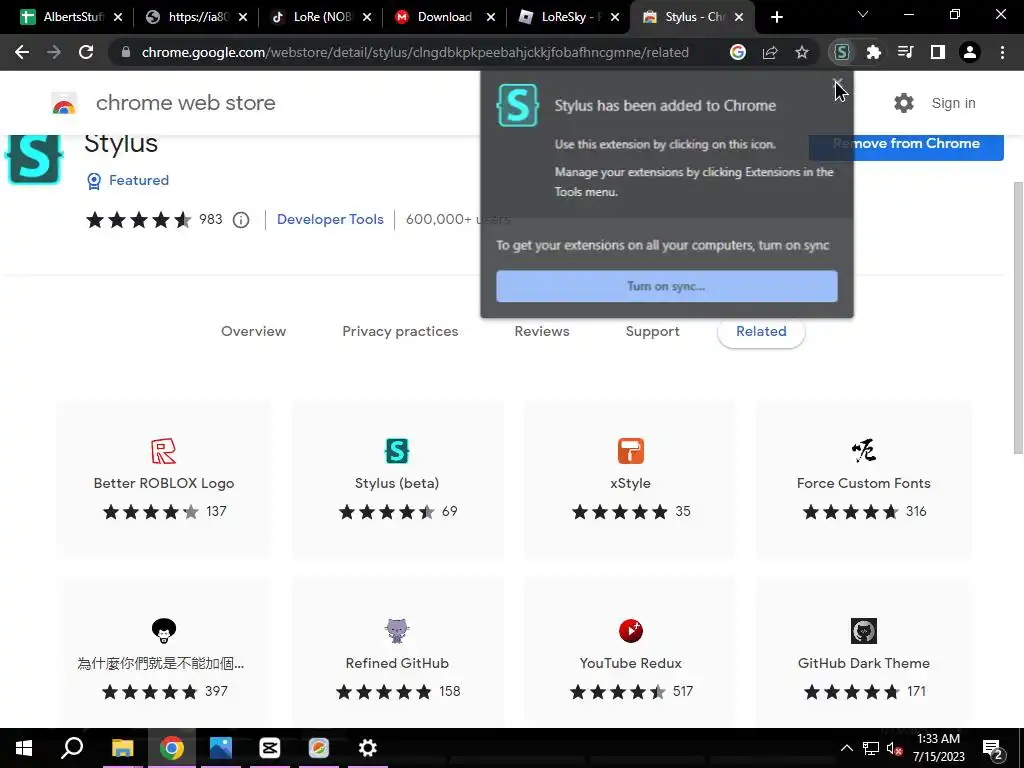This screenshot has width=1024, height=768.
Task: Click the xStyle extension title
Action: click(x=630, y=483)
